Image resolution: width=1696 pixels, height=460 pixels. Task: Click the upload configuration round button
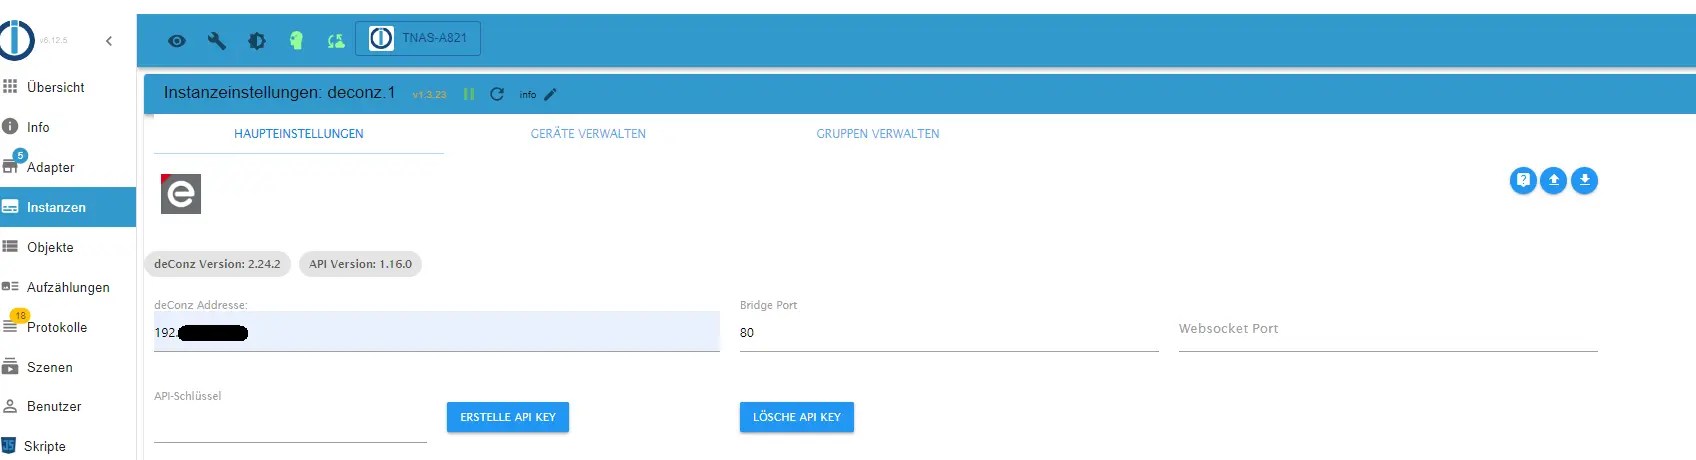(1554, 180)
